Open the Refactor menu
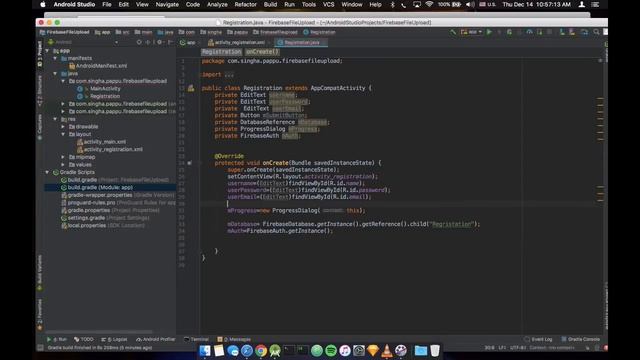Screen dimensions: 640x360 [246, 4]
